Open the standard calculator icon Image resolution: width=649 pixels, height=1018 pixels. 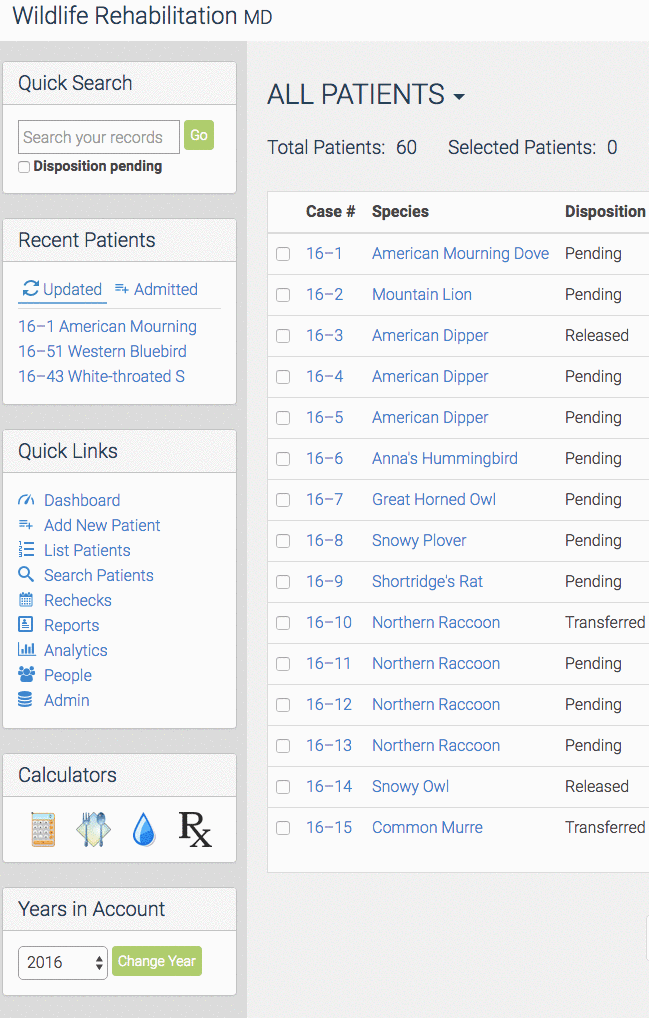pos(43,829)
